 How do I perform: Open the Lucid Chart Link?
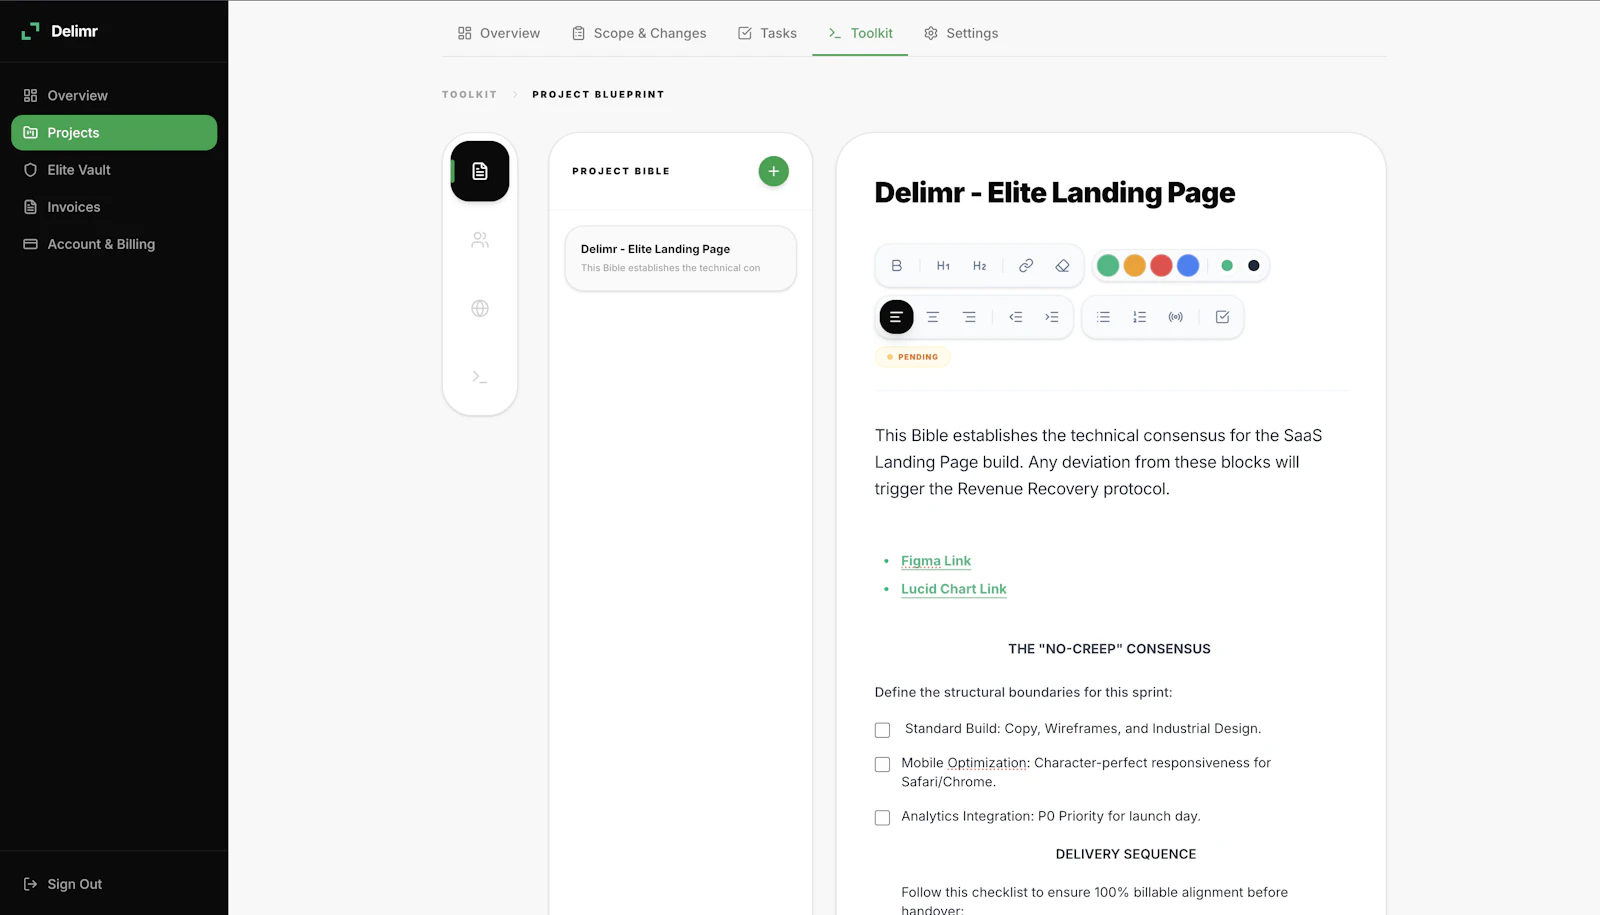(954, 589)
